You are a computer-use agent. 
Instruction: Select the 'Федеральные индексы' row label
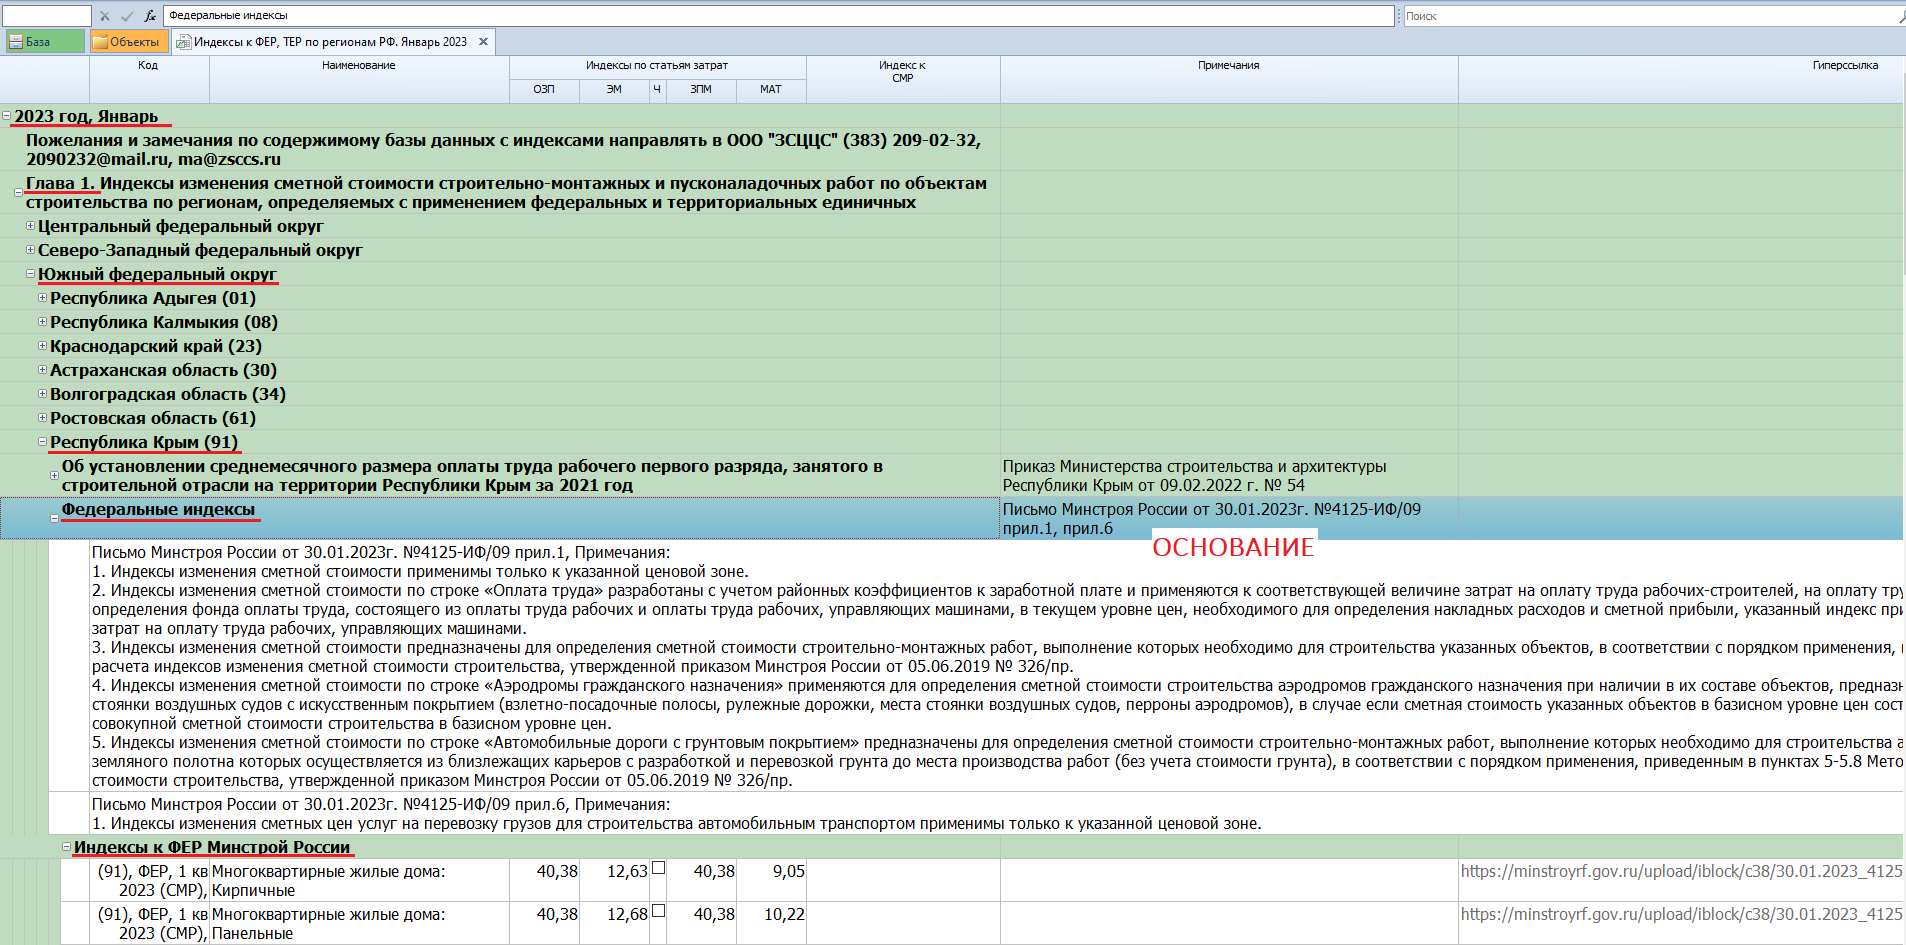[x=158, y=510]
